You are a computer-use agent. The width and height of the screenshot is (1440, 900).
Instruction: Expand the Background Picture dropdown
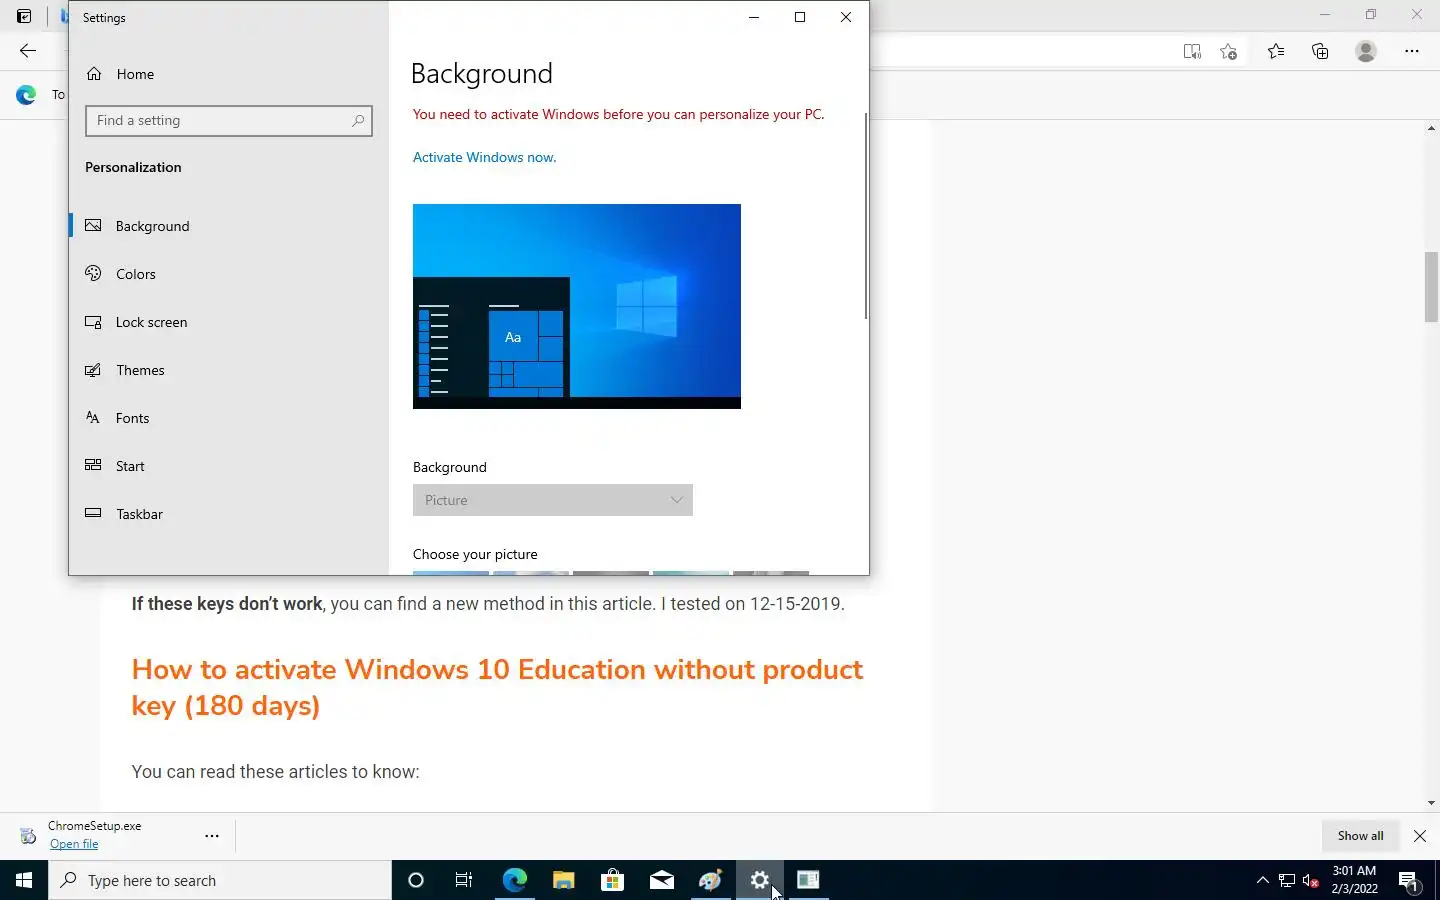pyautogui.click(x=552, y=500)
